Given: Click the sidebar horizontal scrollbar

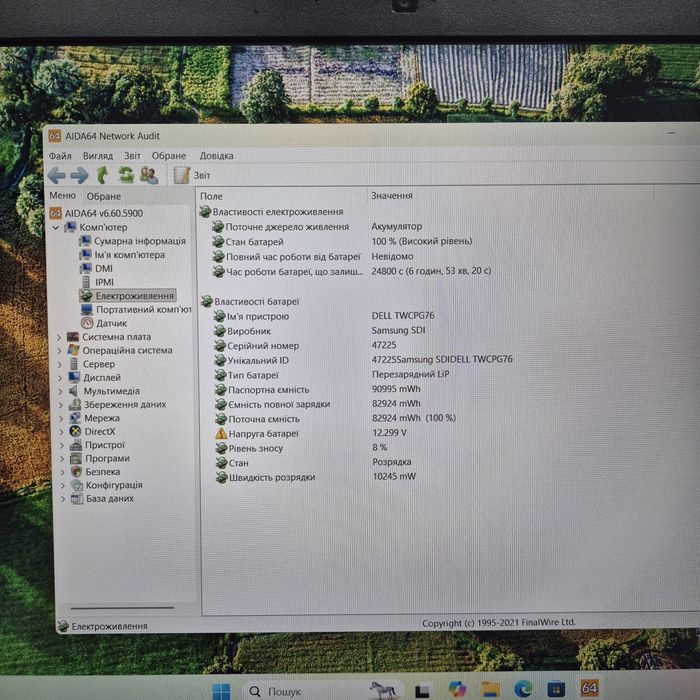Looking at the screenshot, I should (122, 608).
